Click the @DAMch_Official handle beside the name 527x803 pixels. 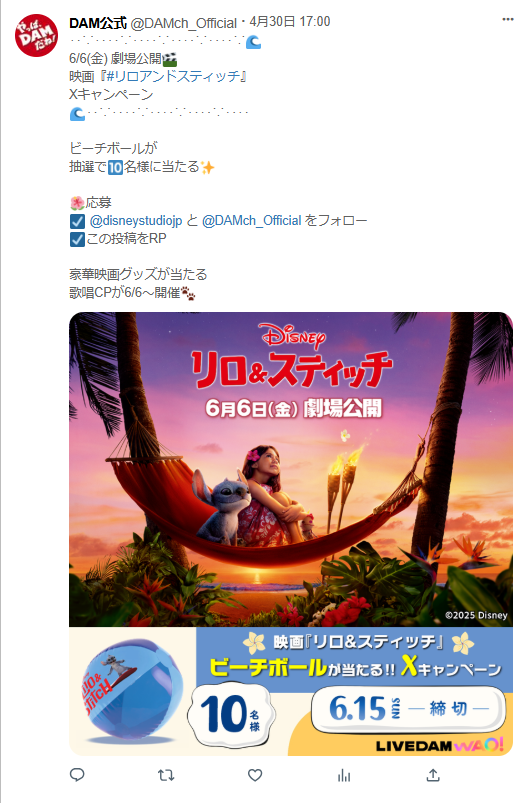(183, 23)
